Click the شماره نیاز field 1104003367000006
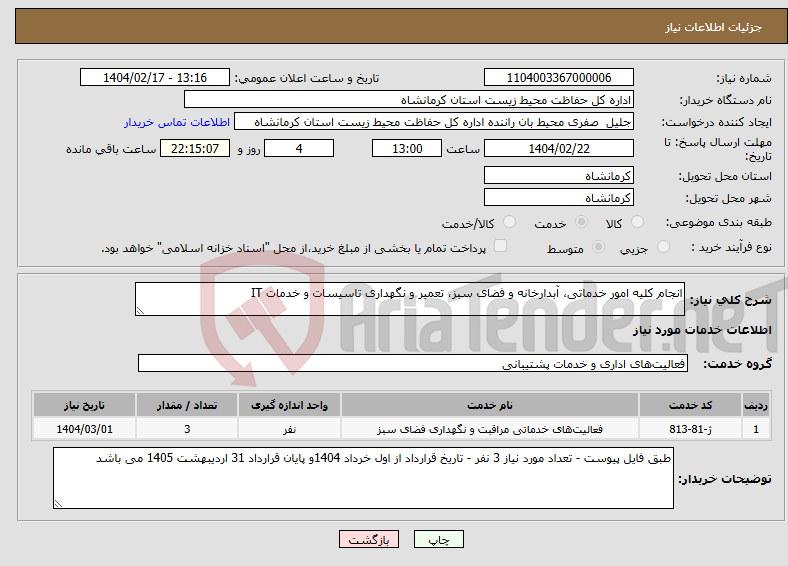This screenshot has height=566, width=788. pos(558,77)
